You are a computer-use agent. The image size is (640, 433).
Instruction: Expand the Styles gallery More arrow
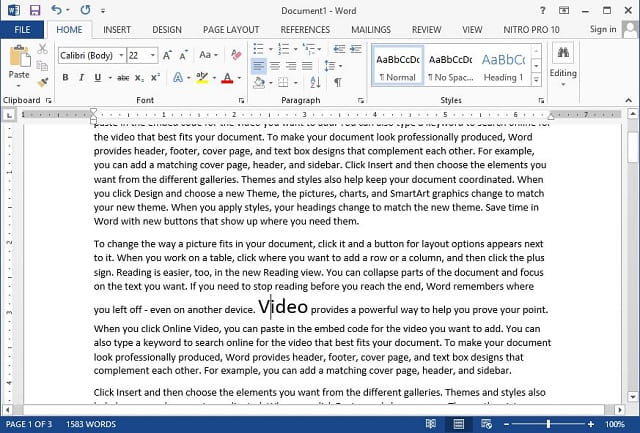(536, 80)
